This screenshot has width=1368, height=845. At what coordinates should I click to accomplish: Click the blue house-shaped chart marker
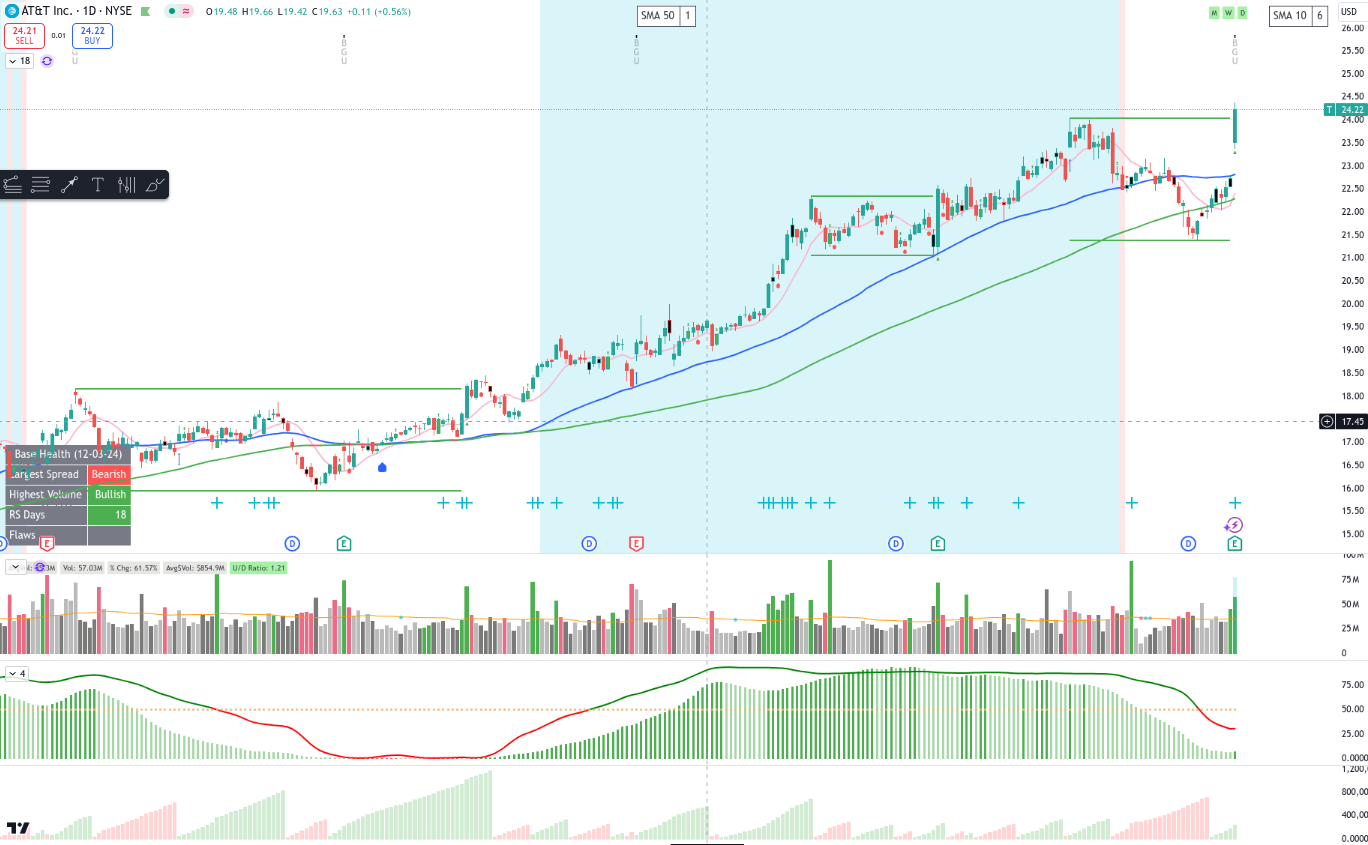point(382,466)
